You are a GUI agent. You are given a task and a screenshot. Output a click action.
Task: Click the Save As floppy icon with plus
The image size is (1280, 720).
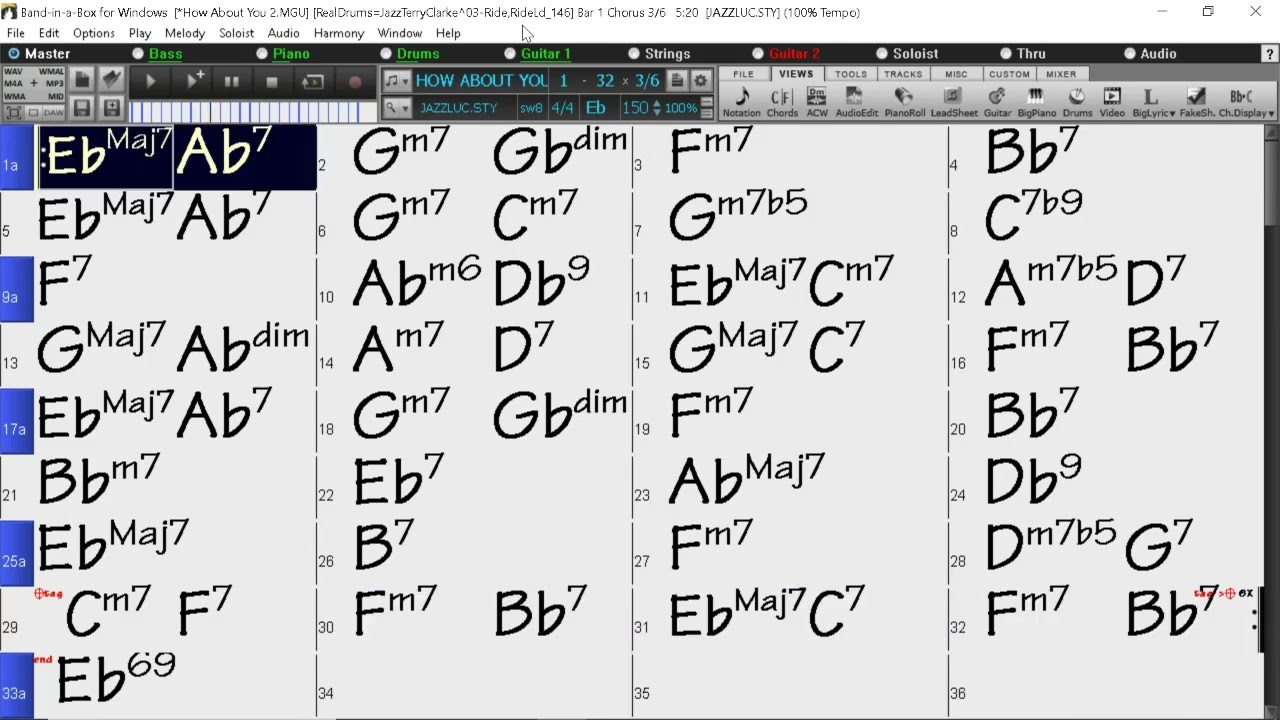(x=111, y=108)
